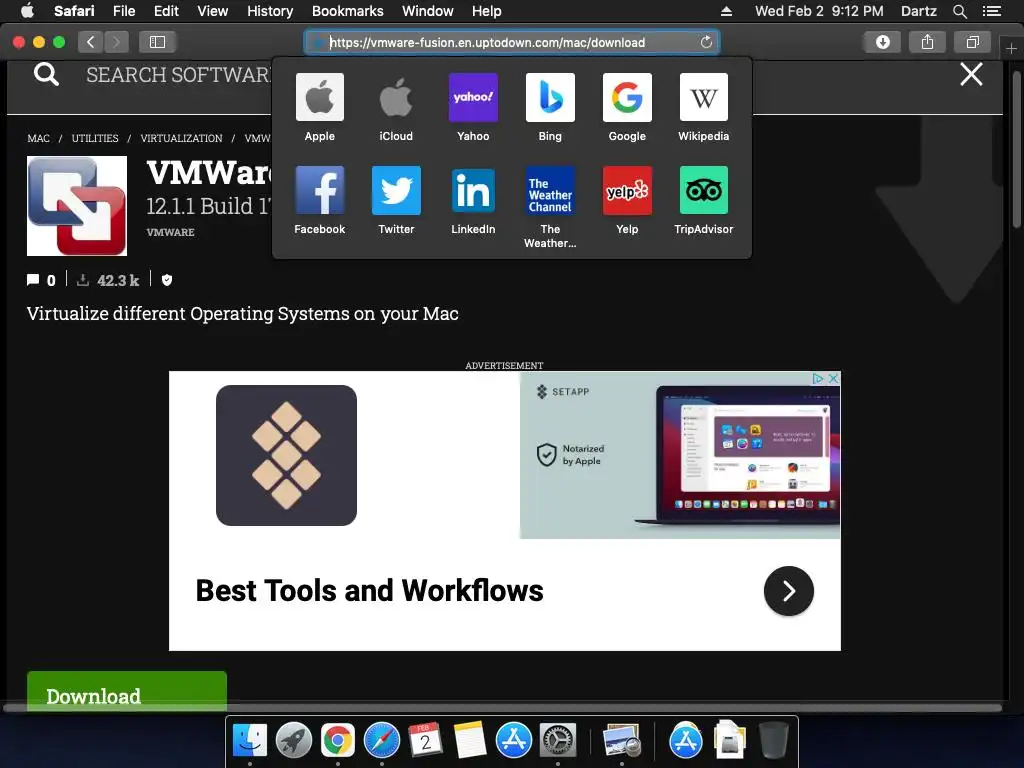Screen dimensions: 1024x768
Task: Open the History menu
Action: [270, 11]
